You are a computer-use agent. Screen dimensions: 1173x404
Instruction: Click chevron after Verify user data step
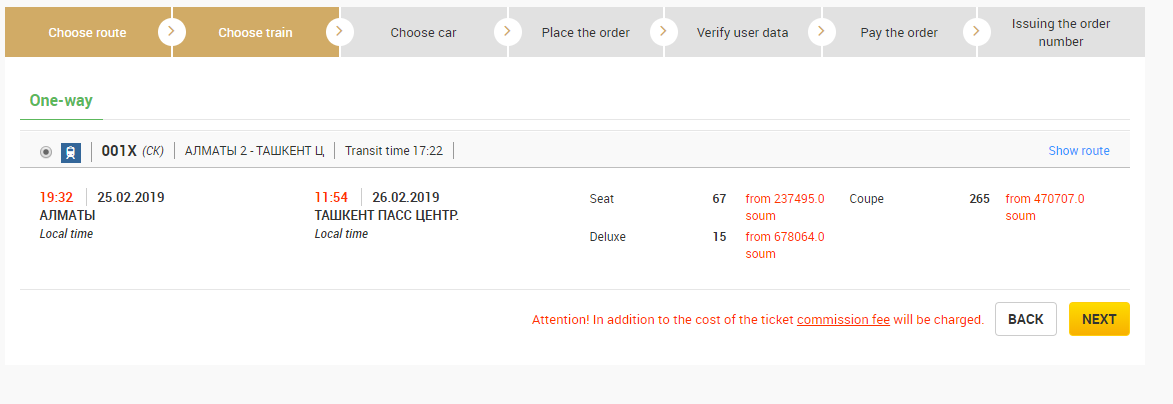click(x=821, y=32)
